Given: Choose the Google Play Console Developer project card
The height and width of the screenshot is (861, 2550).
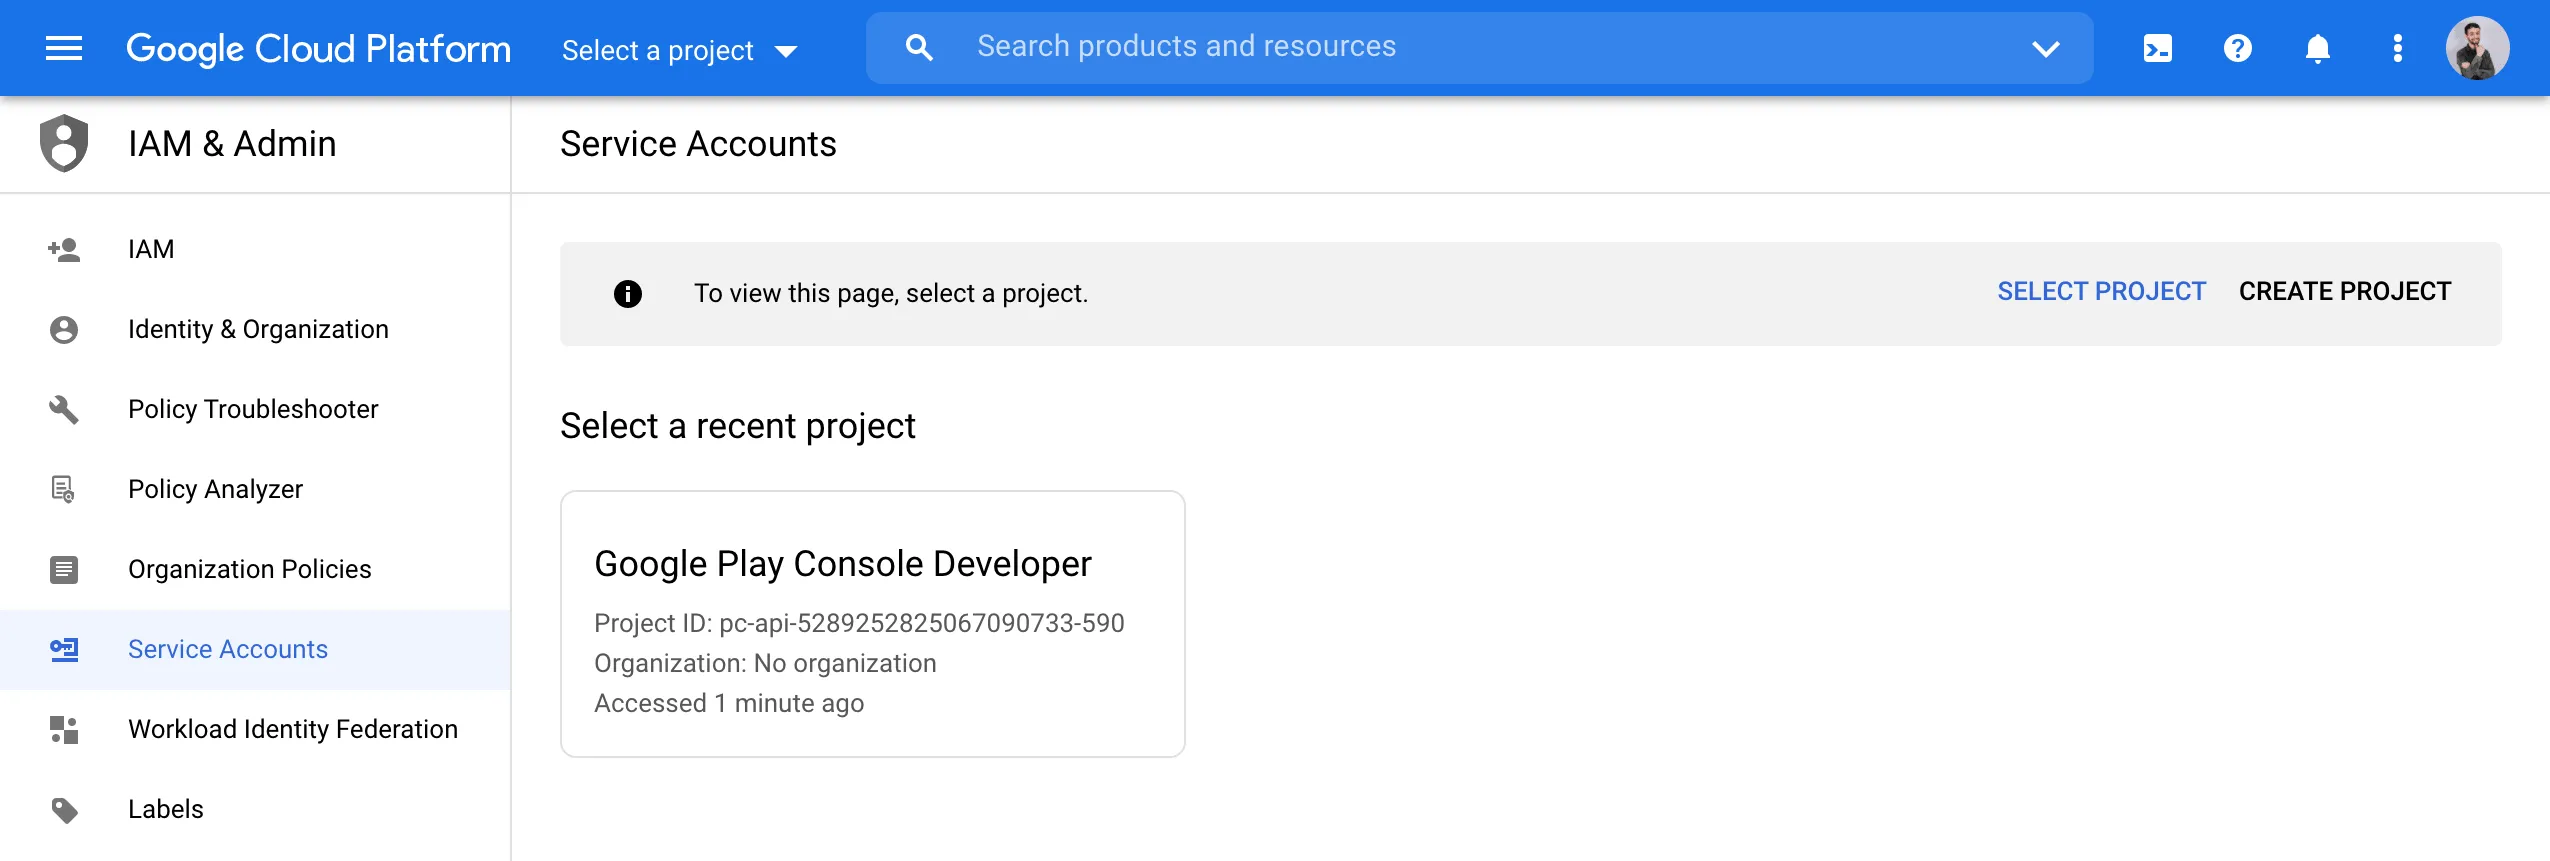Looking at the screenshot, I should tap(872, 623).
